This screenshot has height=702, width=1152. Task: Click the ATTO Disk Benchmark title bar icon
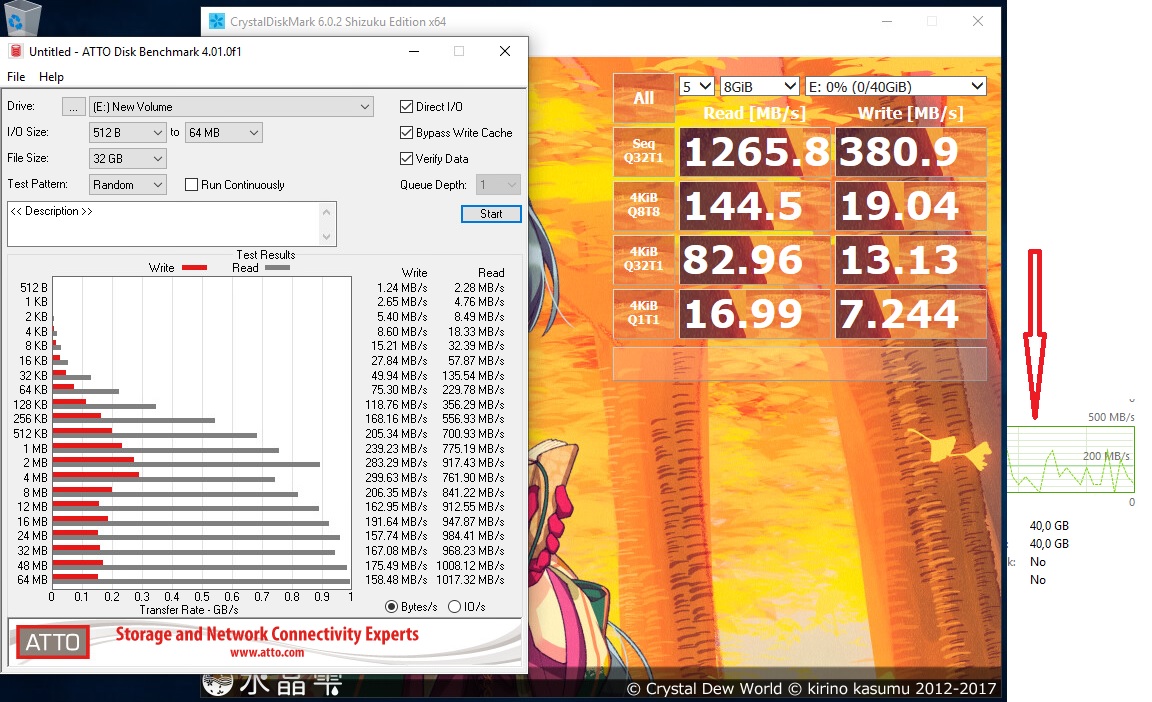(x=15, y=51)
